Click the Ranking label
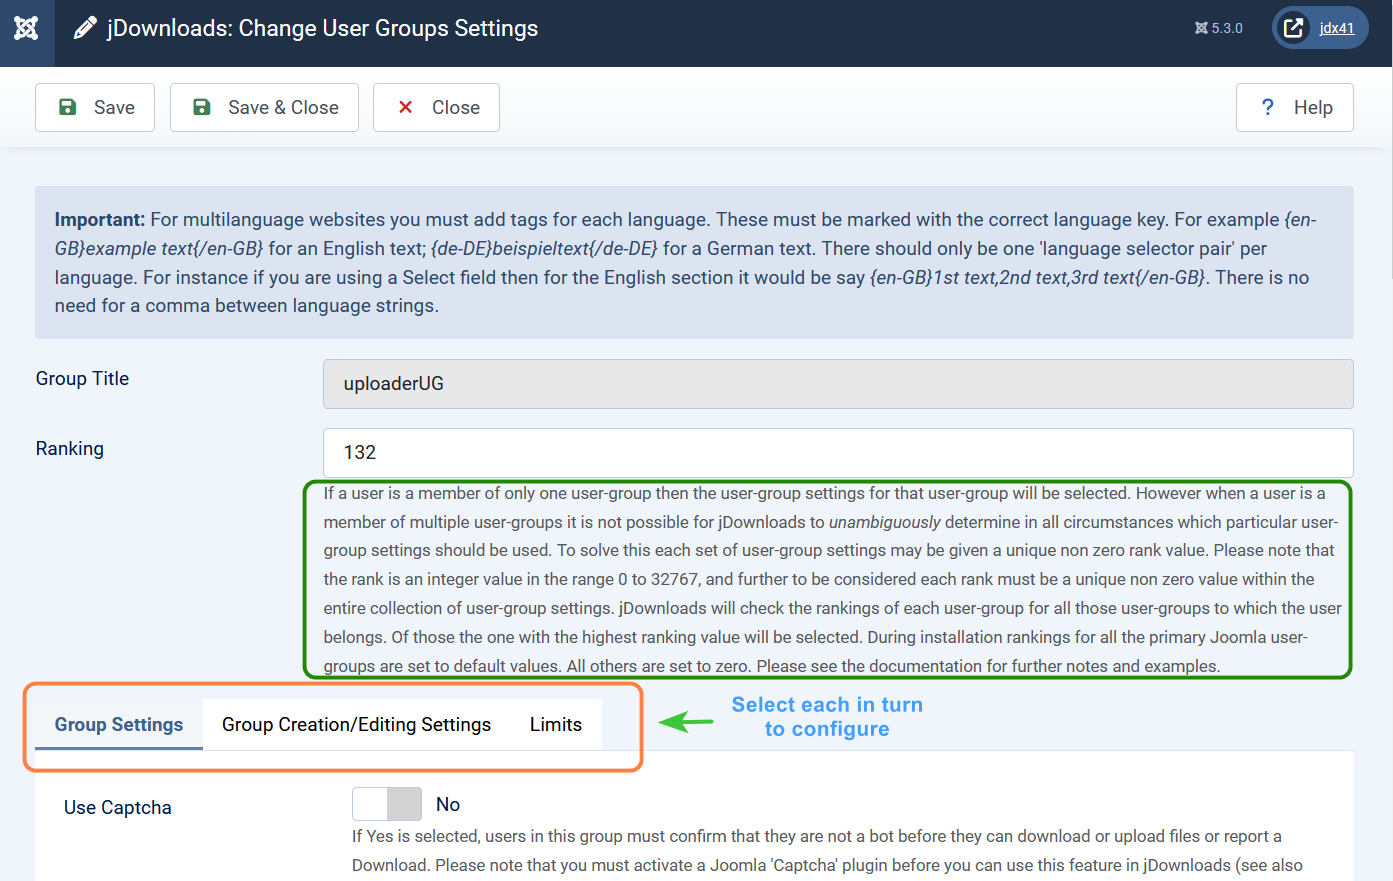The image size is (1393, 881). [70, 449]
